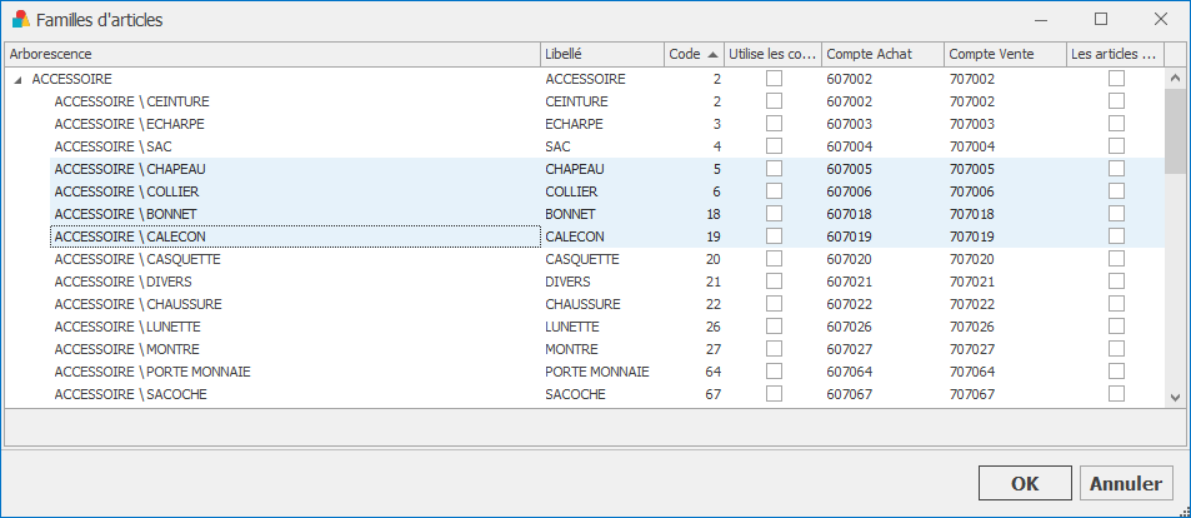1191x518 pixels.
Task: Click Compte Achat cell 607021 for DIVERS
Action: click(849, 282)
